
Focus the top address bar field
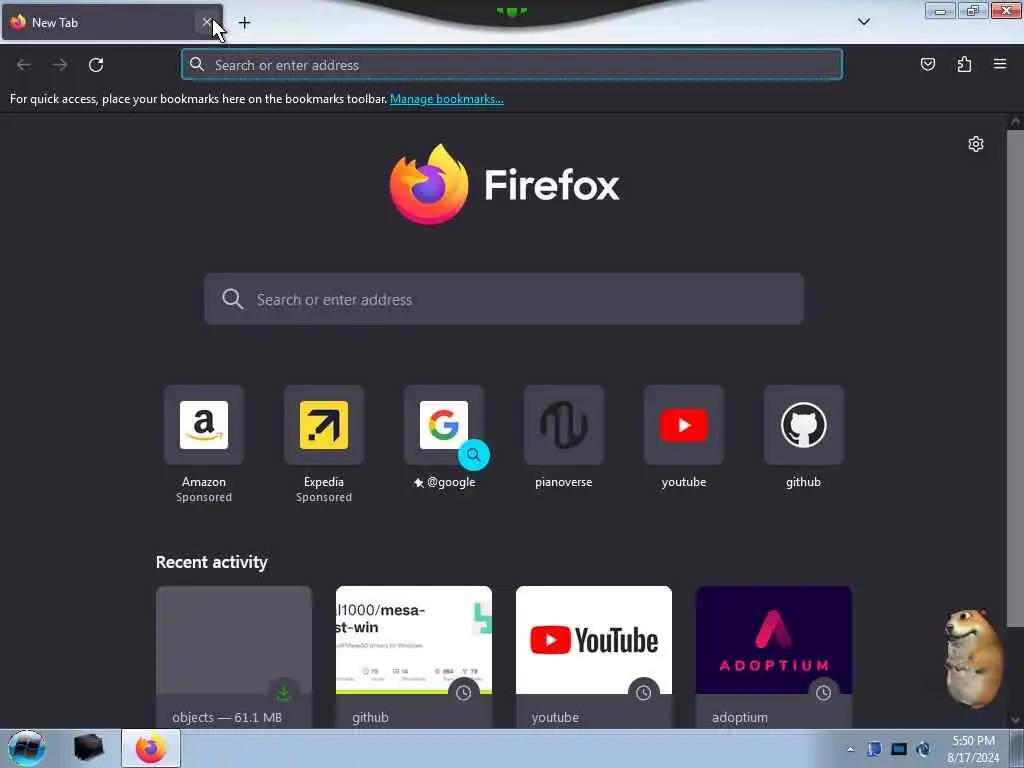[512, 65]
